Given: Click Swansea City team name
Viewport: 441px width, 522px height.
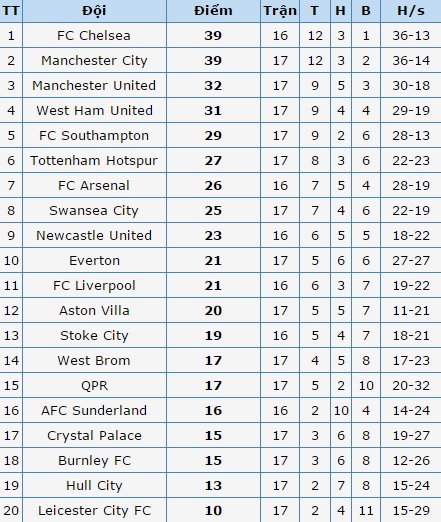Looking at the screenshot, I should point(94,211).
